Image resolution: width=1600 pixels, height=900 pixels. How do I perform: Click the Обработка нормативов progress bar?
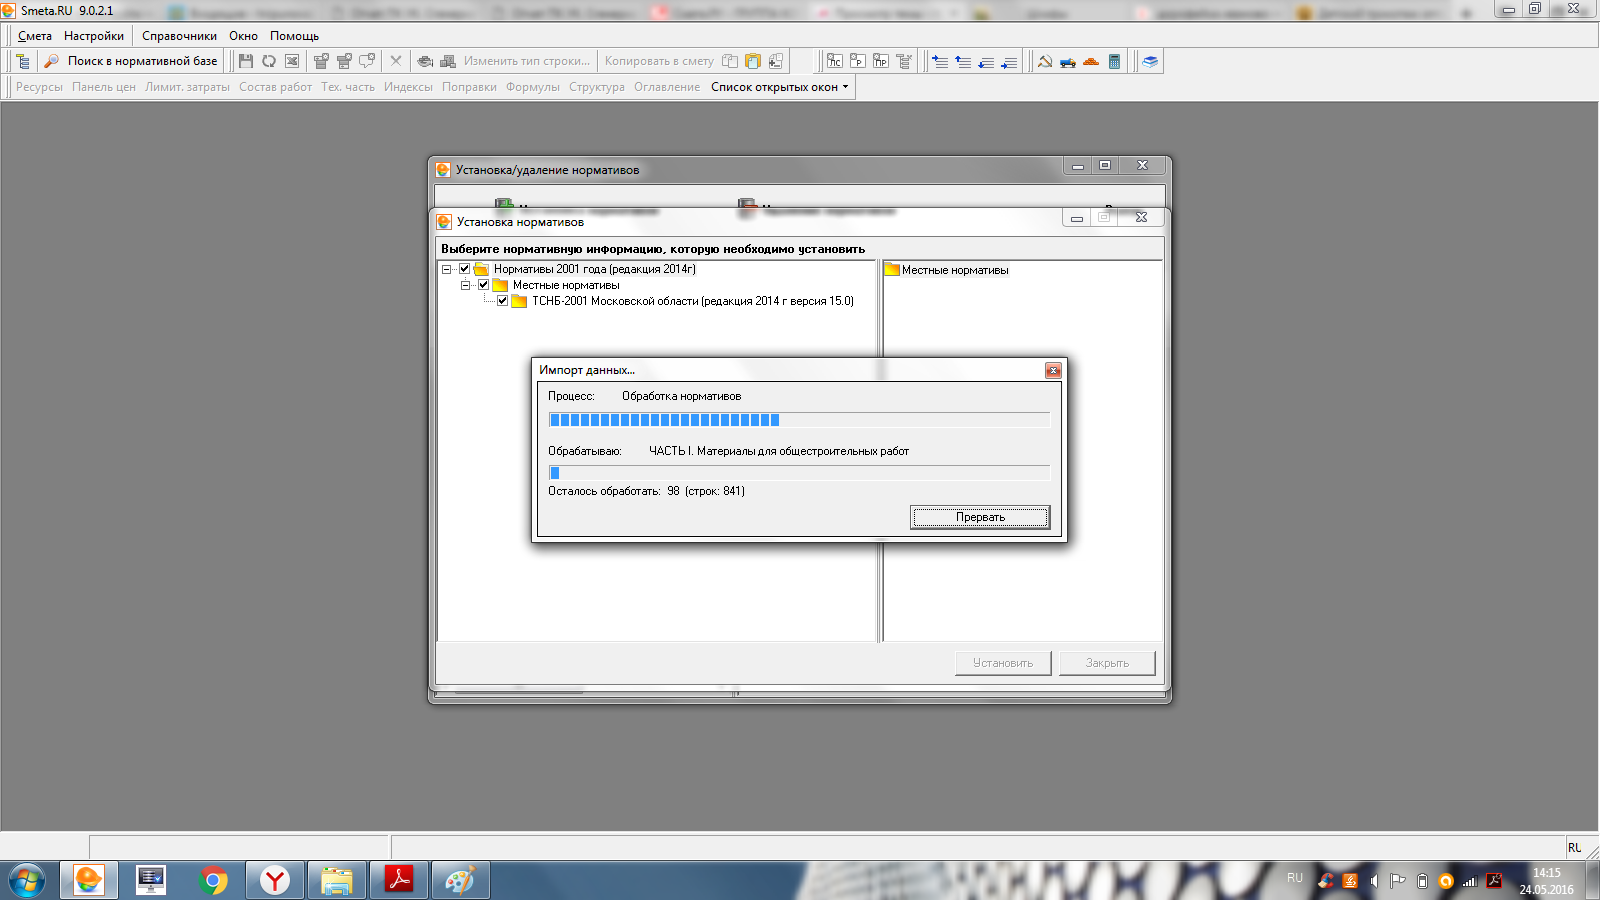(798, 420)
